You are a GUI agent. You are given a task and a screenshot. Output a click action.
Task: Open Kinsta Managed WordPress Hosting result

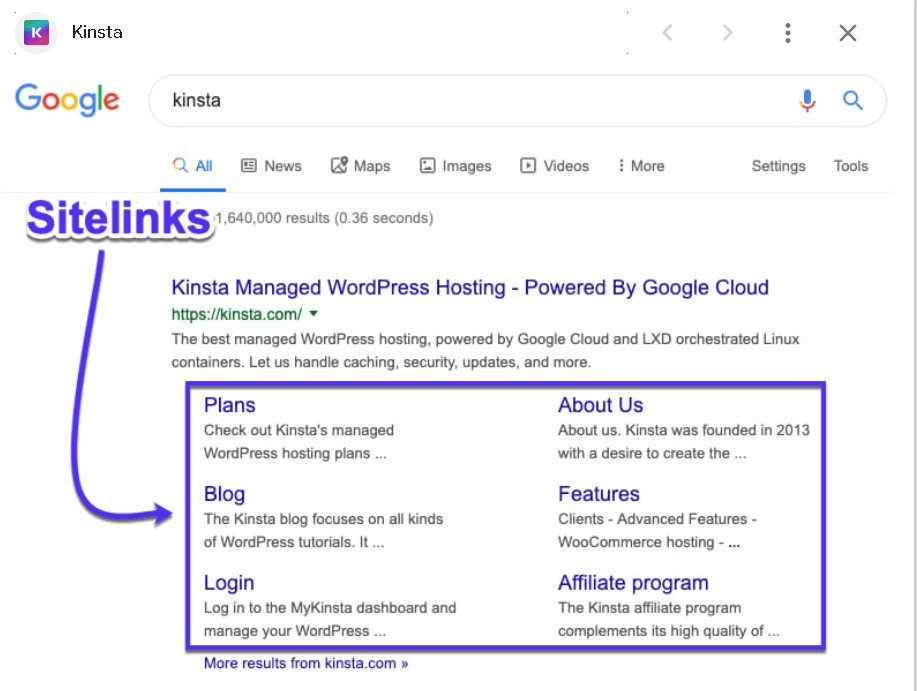[x=470, y=288]
